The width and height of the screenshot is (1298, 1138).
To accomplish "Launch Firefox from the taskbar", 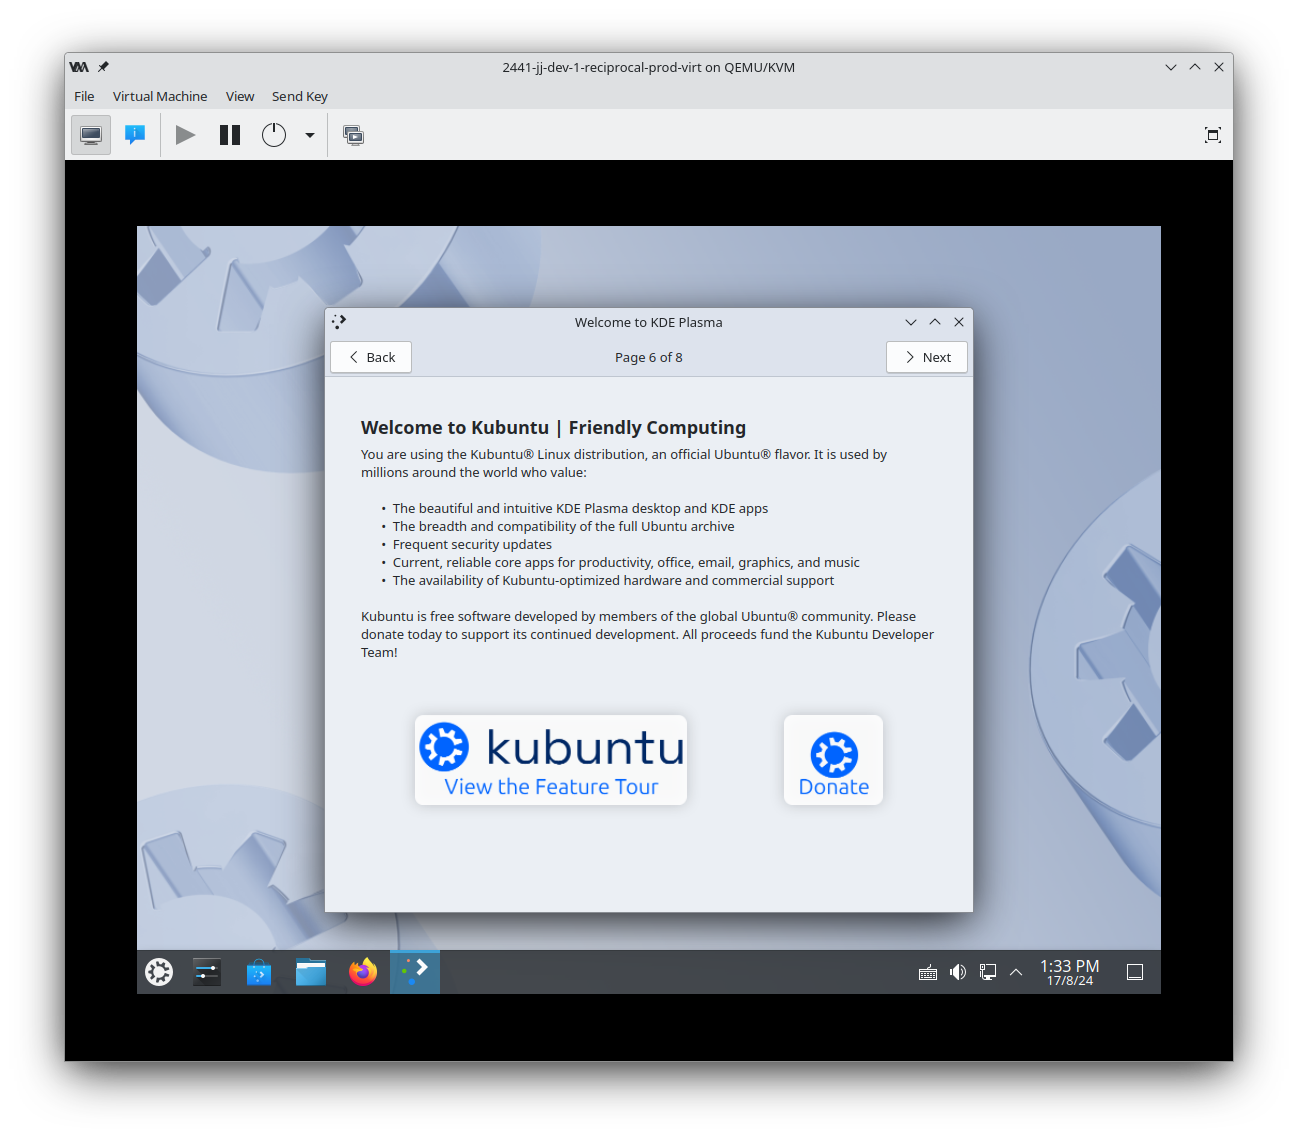I will [x=363, y=972].
